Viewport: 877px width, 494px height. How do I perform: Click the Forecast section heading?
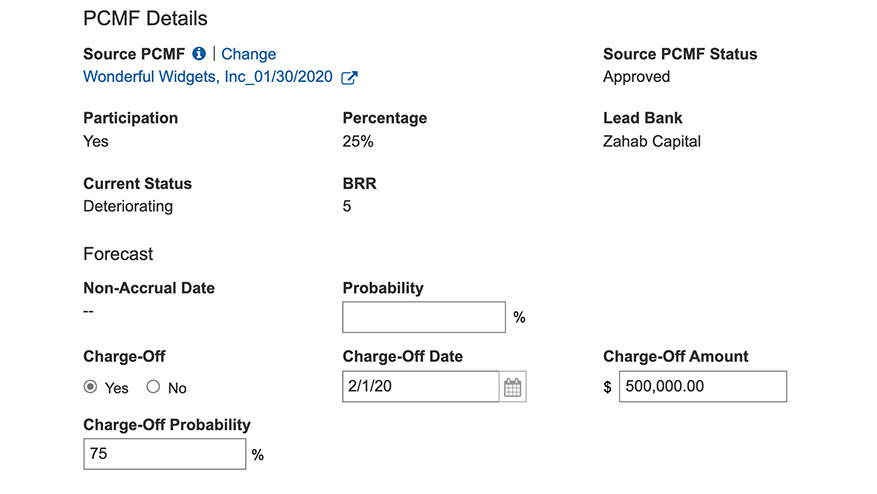point(118,254)
